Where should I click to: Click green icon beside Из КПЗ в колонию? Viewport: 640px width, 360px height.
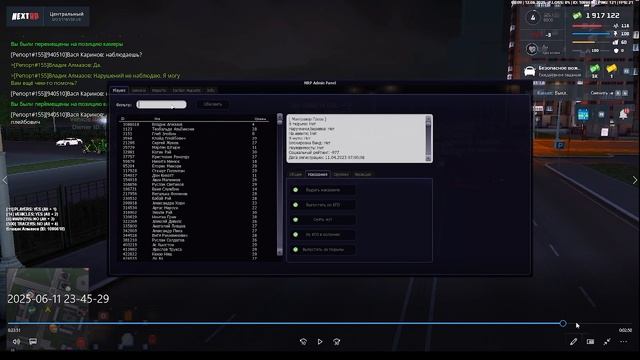coord(296,235)
